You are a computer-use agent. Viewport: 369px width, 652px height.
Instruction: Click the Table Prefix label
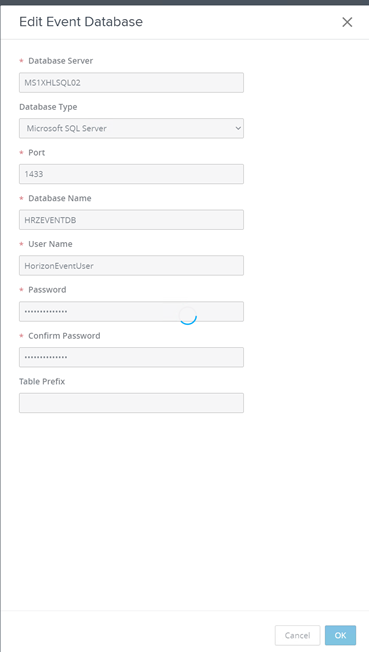coord(42,381)
